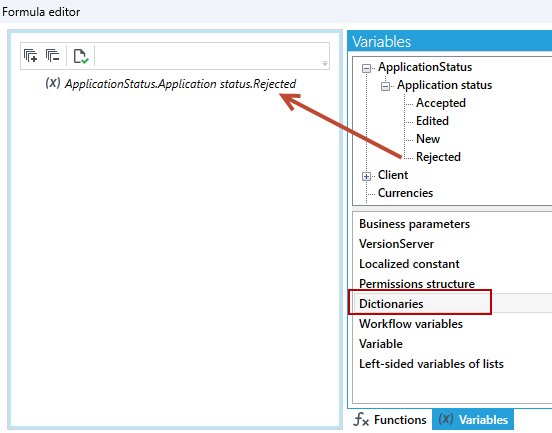Screen dimensions: 552x433
Task: Click the Variables panel header
Action: tap(450, 41)
